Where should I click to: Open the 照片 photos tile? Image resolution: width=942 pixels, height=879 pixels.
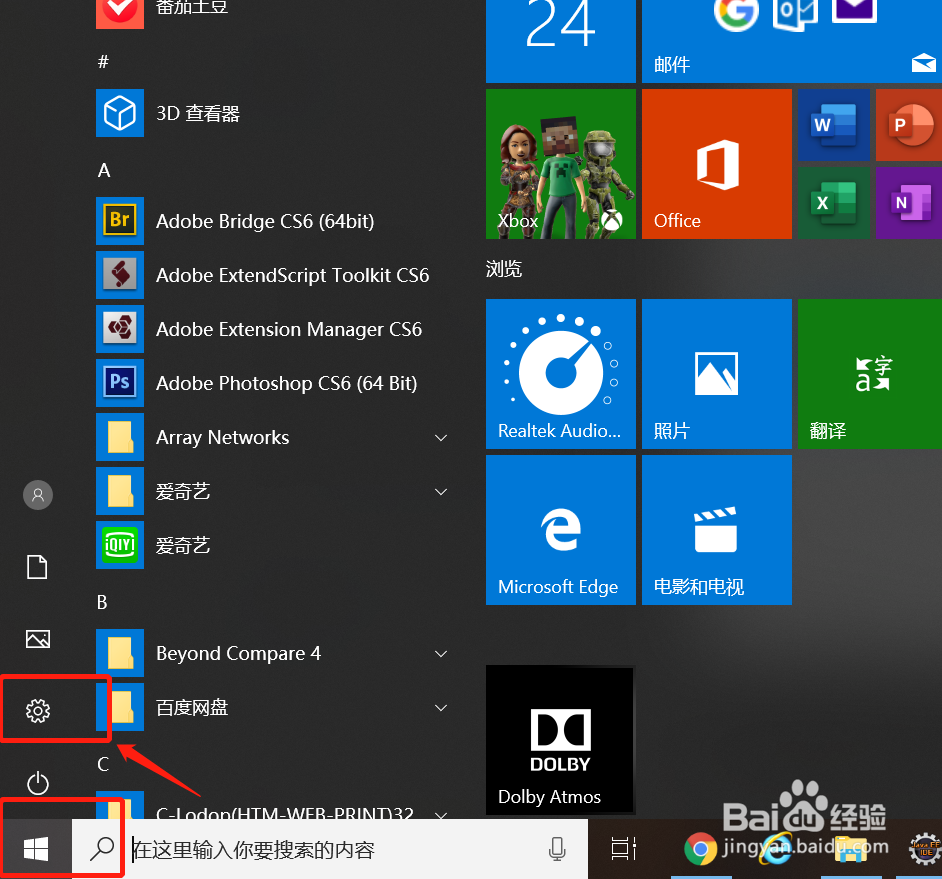pyautogui.click(x=717, y=374)
